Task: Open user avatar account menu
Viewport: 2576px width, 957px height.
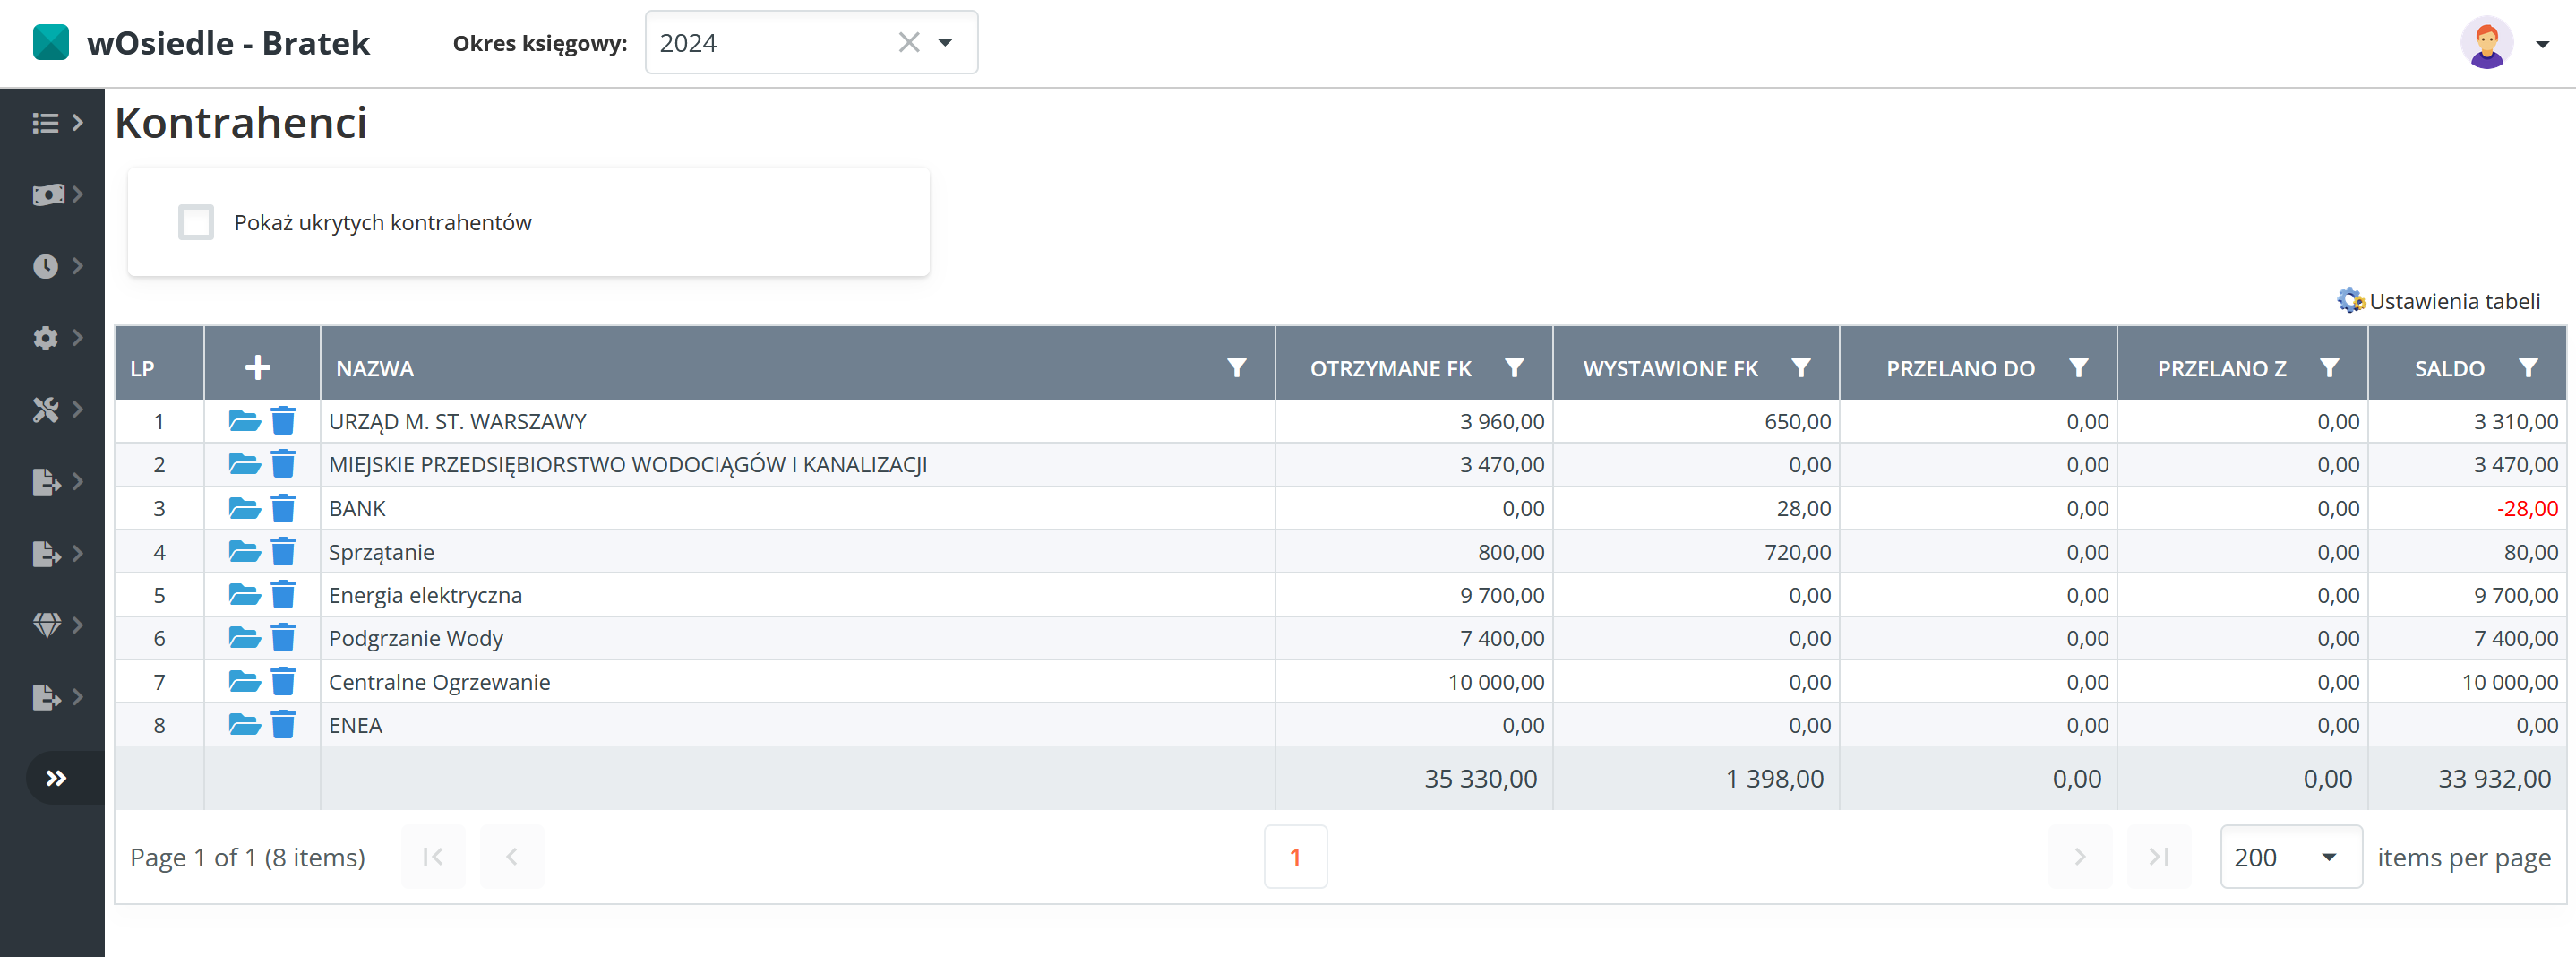Action: pyautogui.click(x=2487, y=43)
